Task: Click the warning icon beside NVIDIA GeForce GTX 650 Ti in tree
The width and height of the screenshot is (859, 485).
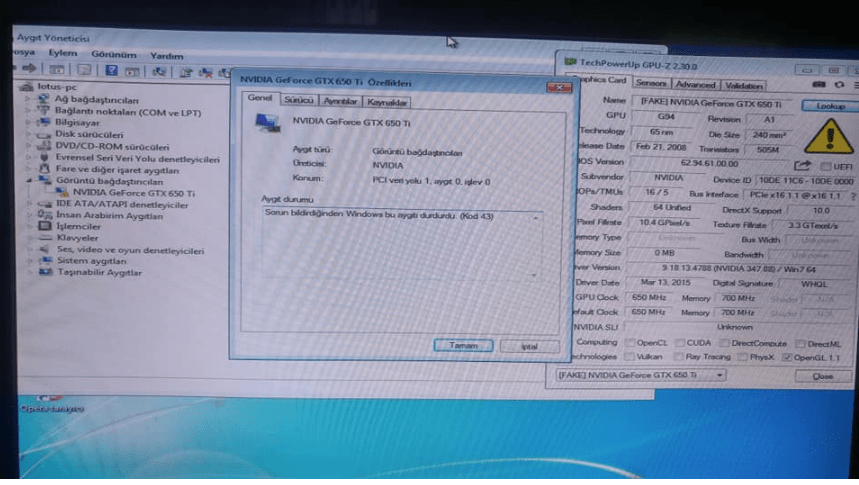Action: (x=62, y=192)
